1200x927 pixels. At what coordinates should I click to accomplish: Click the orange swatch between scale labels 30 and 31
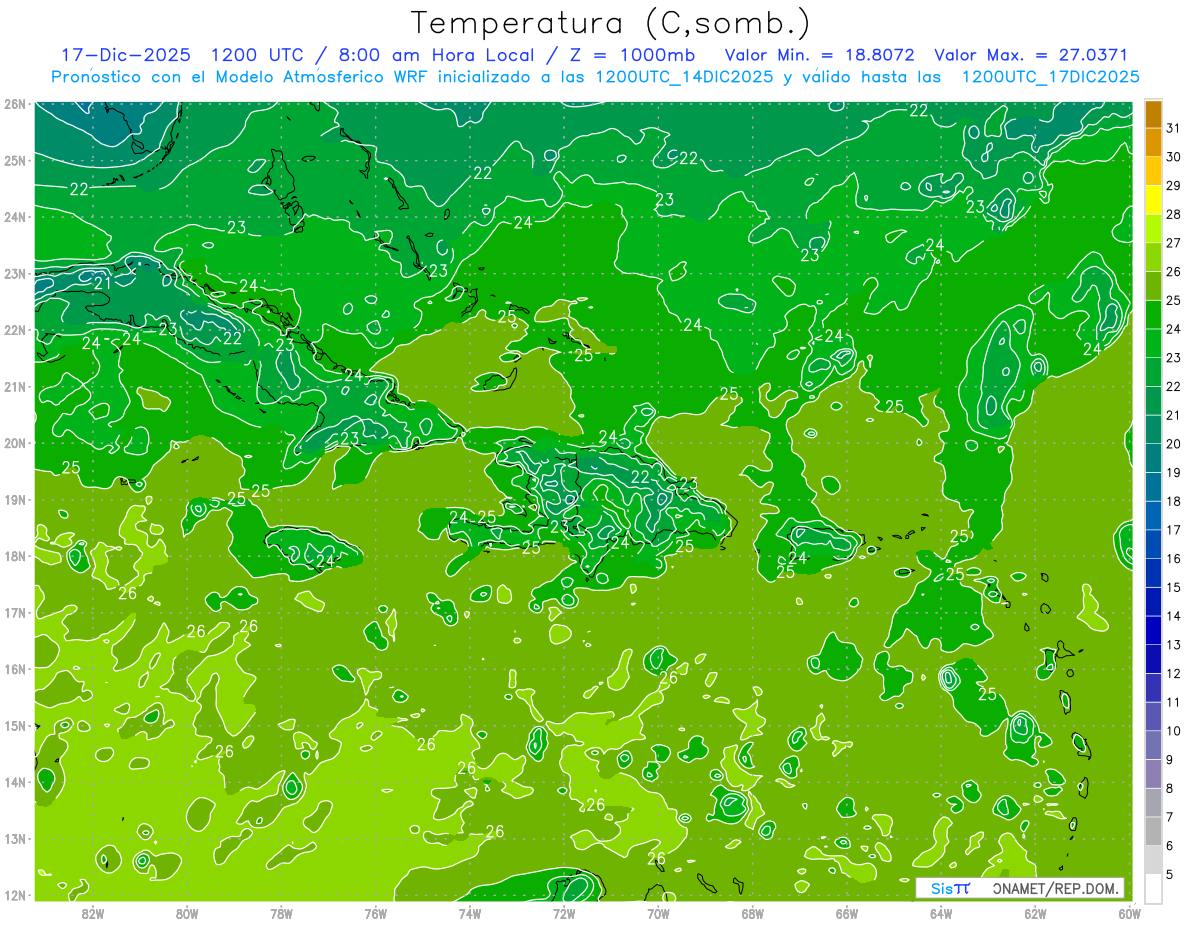coord(1153,143)
